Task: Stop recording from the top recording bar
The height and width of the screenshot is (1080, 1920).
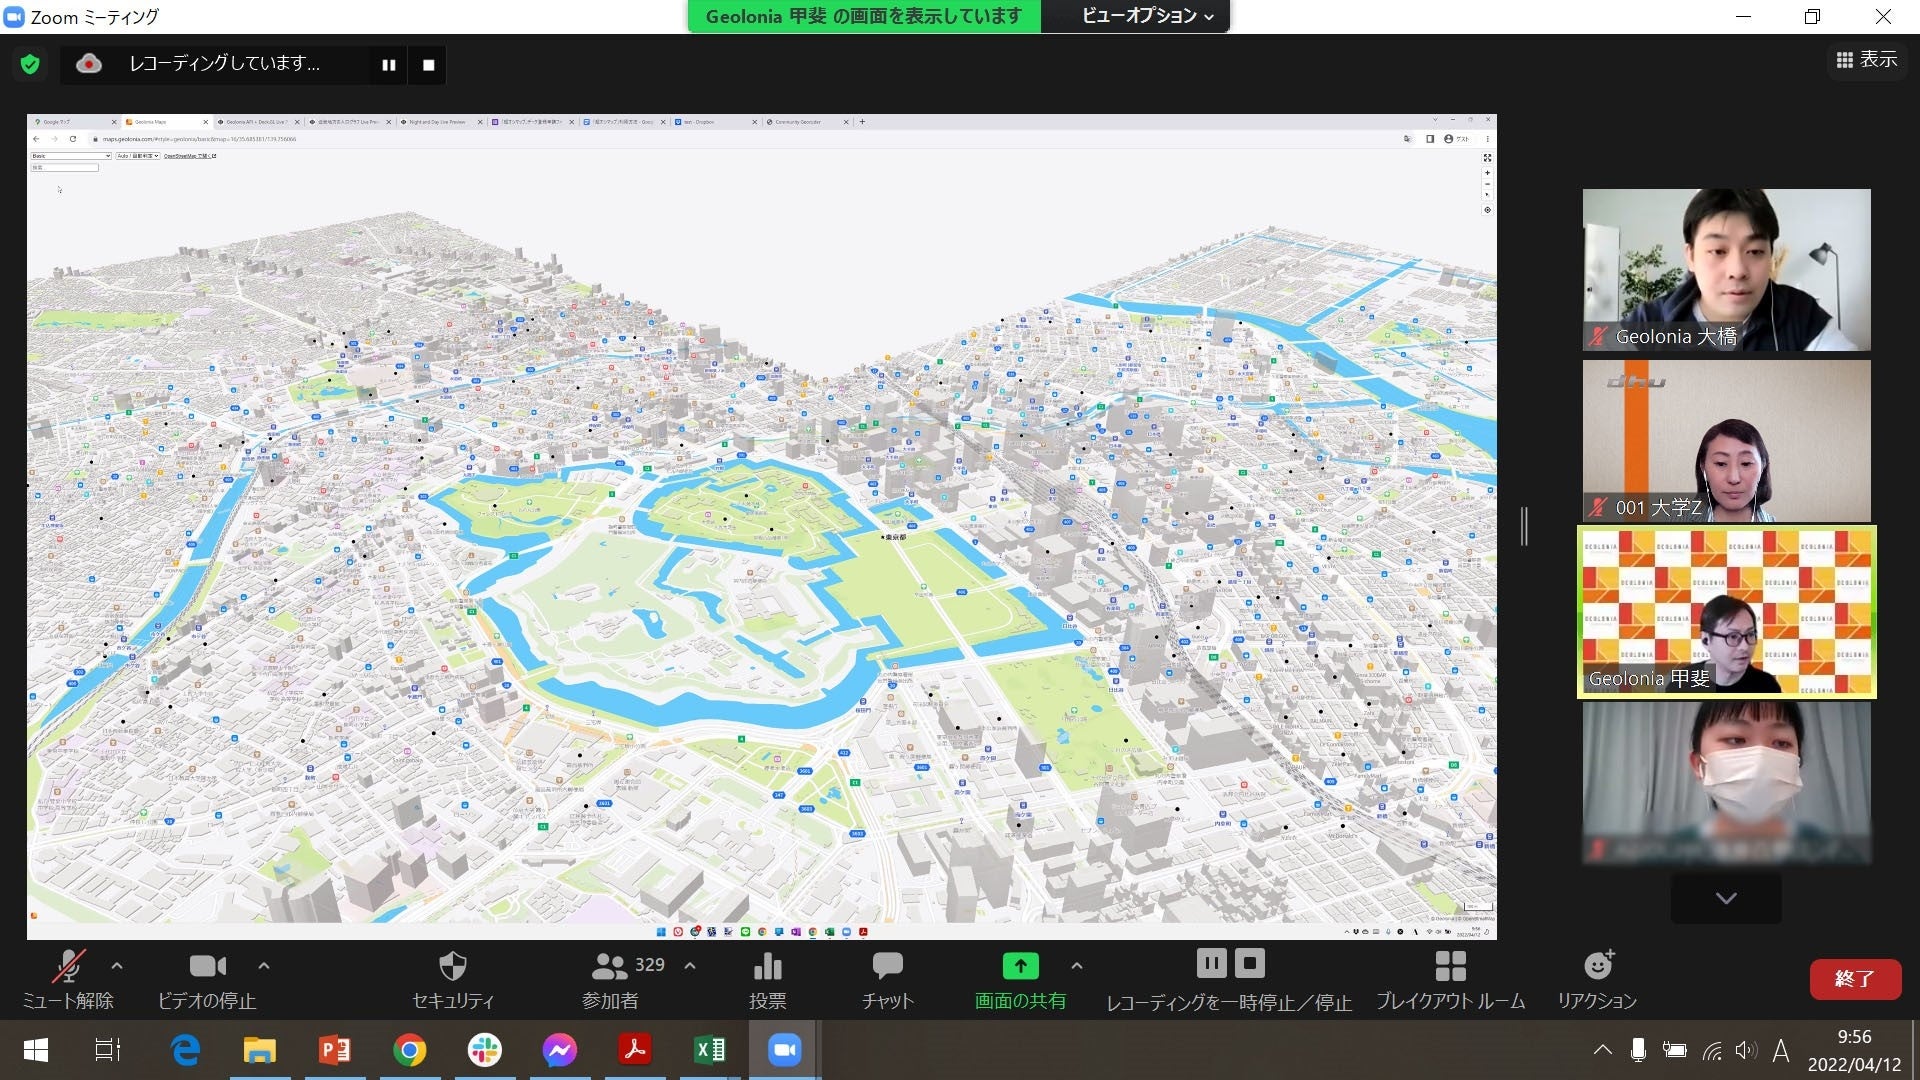Action: [429, 65]
